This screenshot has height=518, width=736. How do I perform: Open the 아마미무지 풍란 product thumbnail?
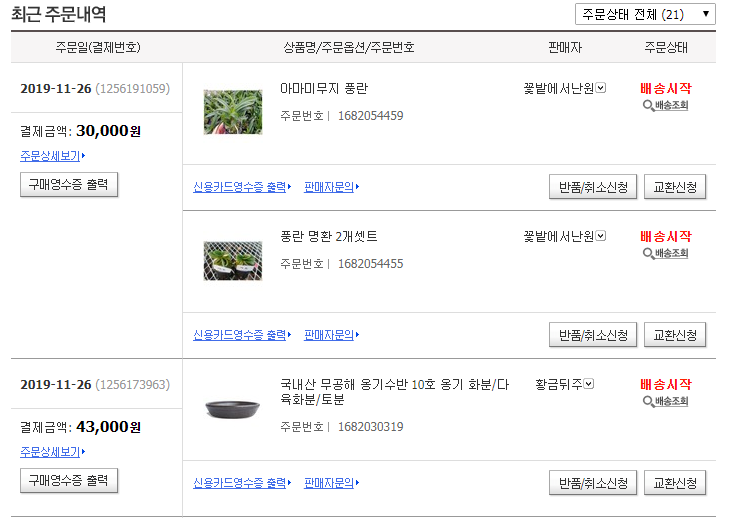point(233,112)
